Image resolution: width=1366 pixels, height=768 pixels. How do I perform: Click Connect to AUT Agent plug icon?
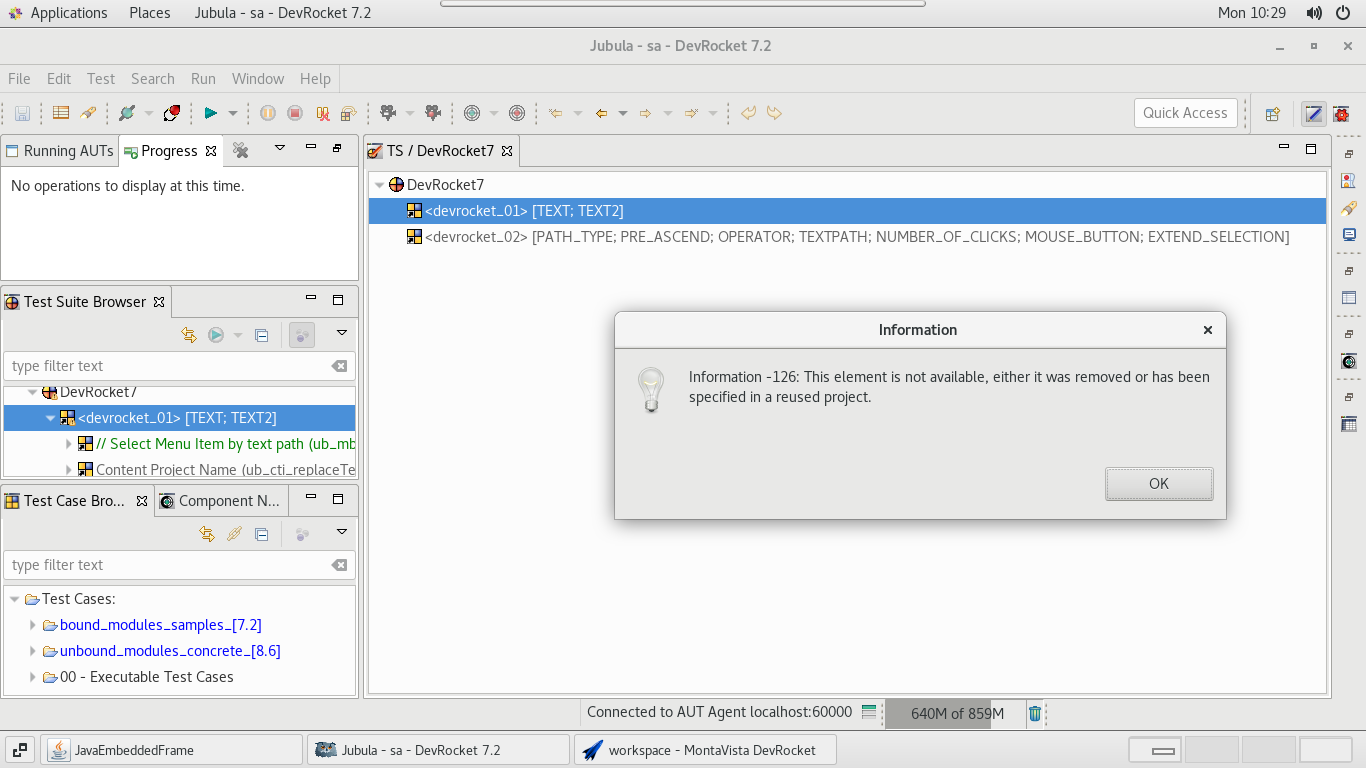[127, 113]
